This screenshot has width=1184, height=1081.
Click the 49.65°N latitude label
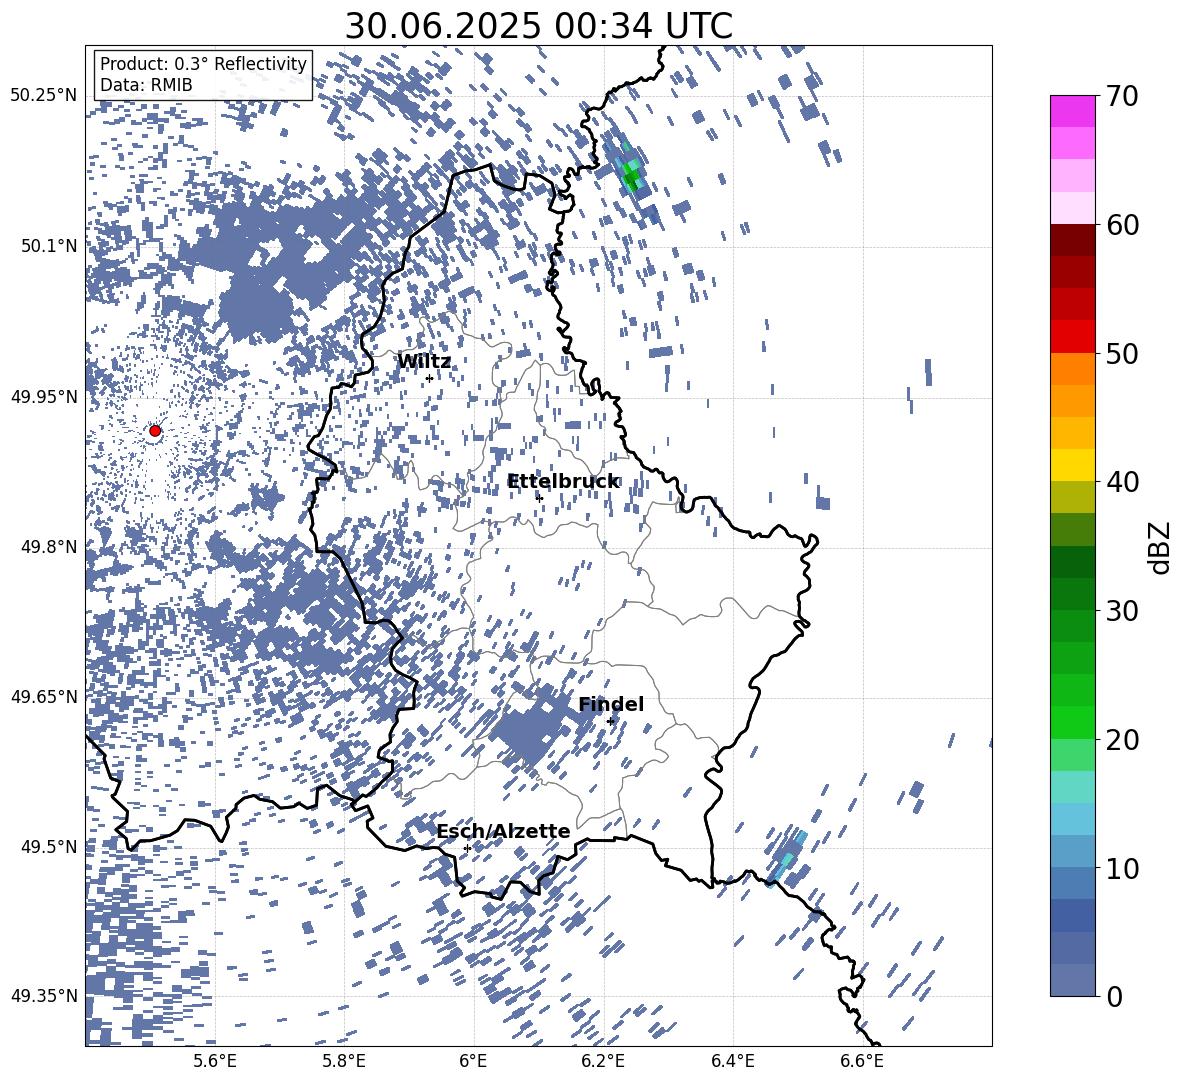point(44,696)
